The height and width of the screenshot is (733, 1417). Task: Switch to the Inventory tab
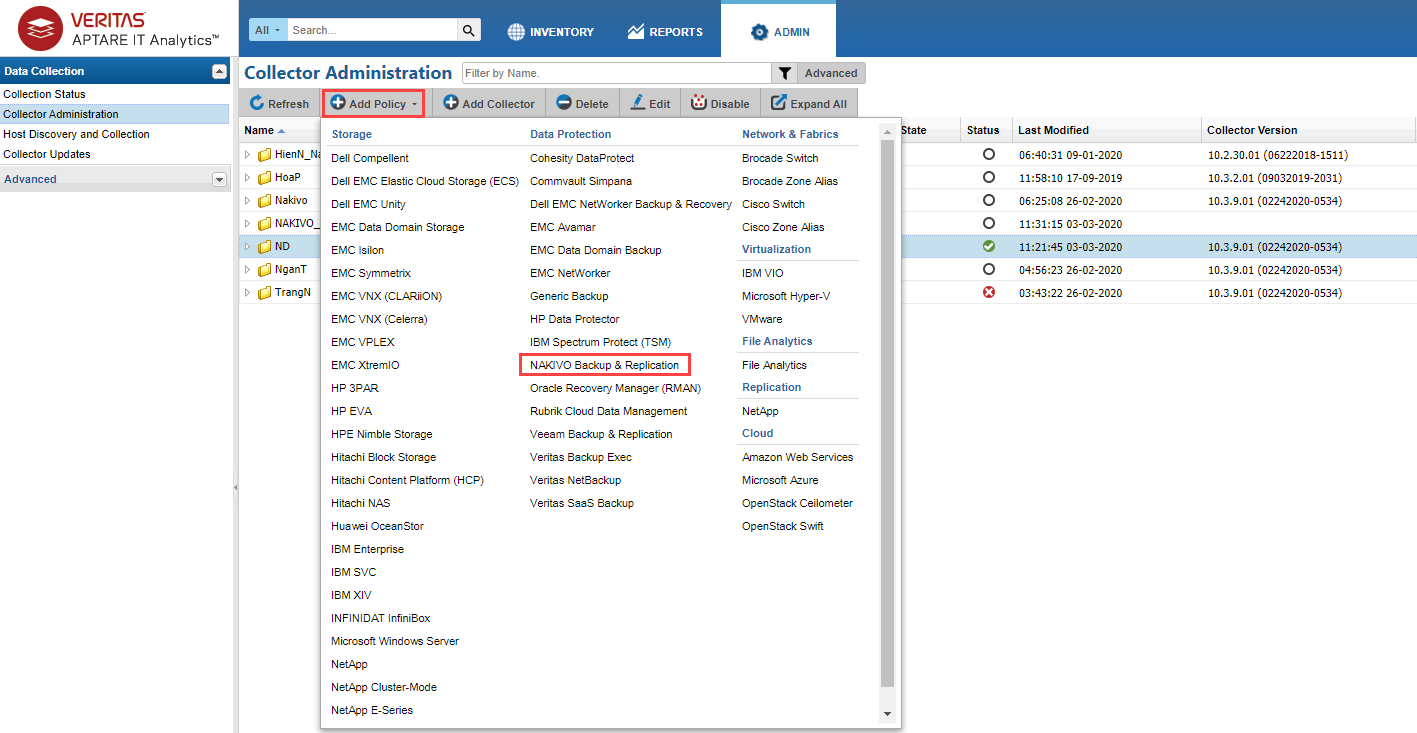click(550, 32)
